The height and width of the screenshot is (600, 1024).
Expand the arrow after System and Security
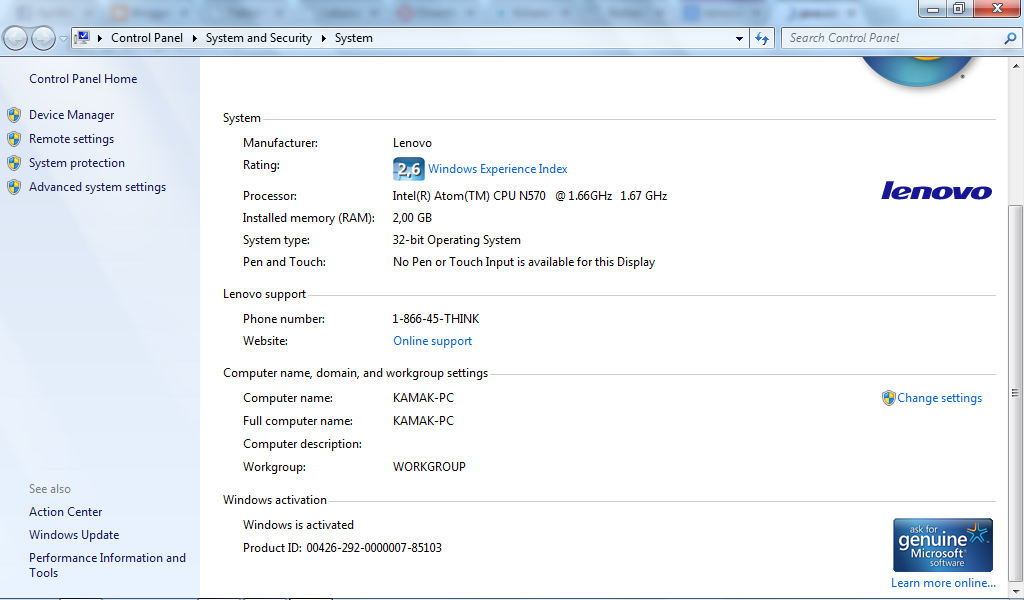323,39
